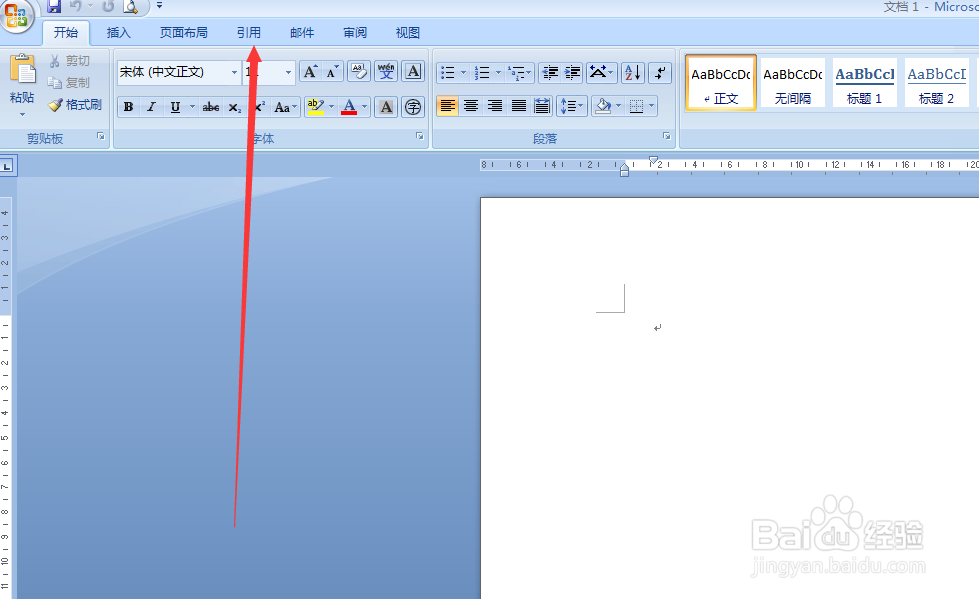Open Asian layout icon
Viewport: 979px width, 599px height.
[602, 72]
